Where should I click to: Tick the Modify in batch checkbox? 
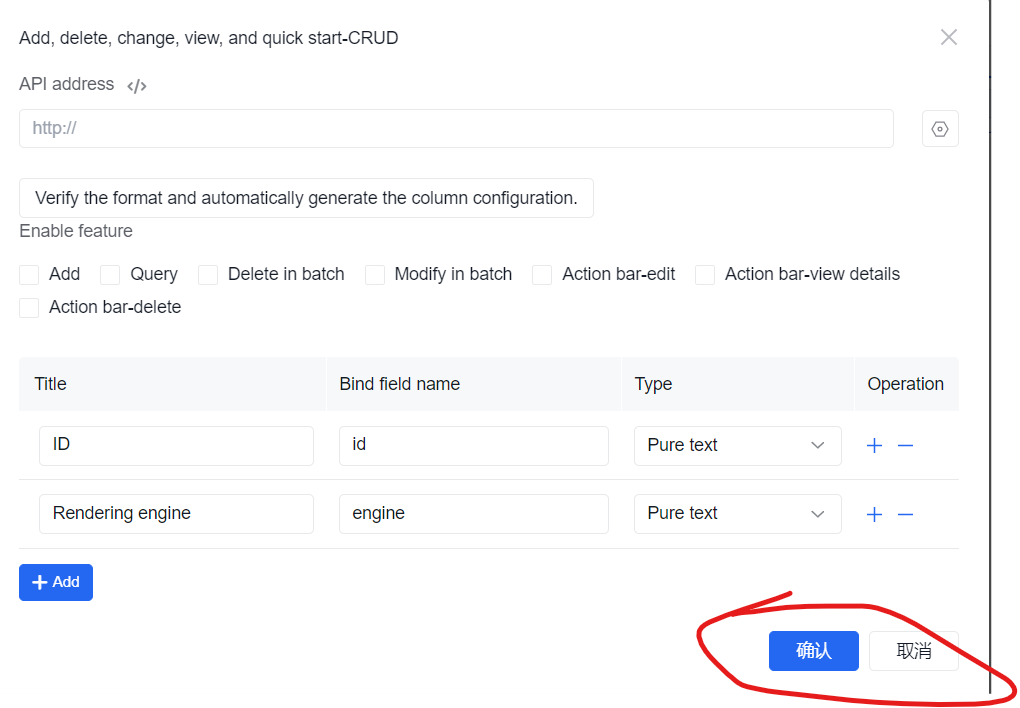point(375,275)
